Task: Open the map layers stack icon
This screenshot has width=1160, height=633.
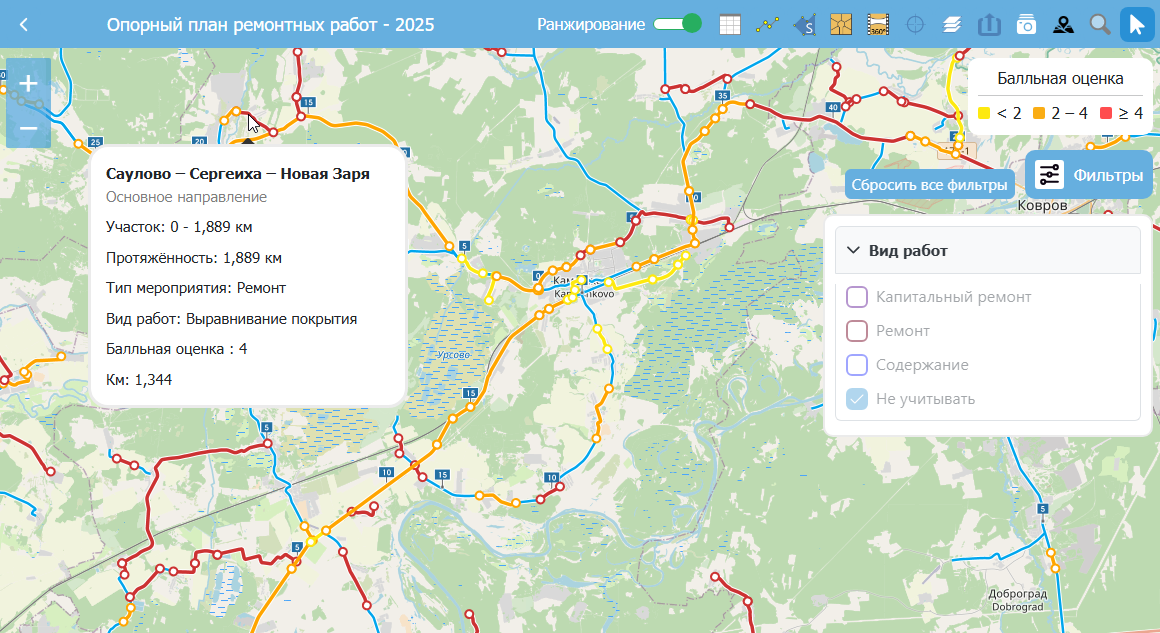Action: pyautogui.click(x=952, y=25)
